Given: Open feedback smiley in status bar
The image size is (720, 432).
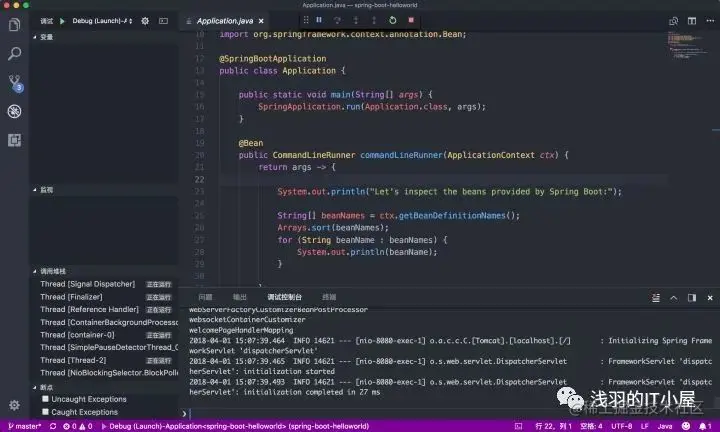Looking at the screenshot, I should point(686,426).
